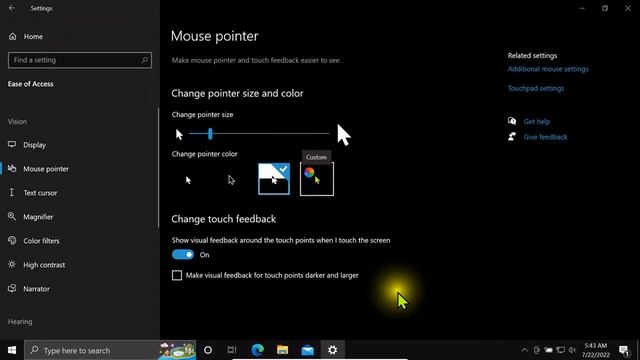
Task: Open File Explorer from taskbar
Action: click(x=282, y=350)
